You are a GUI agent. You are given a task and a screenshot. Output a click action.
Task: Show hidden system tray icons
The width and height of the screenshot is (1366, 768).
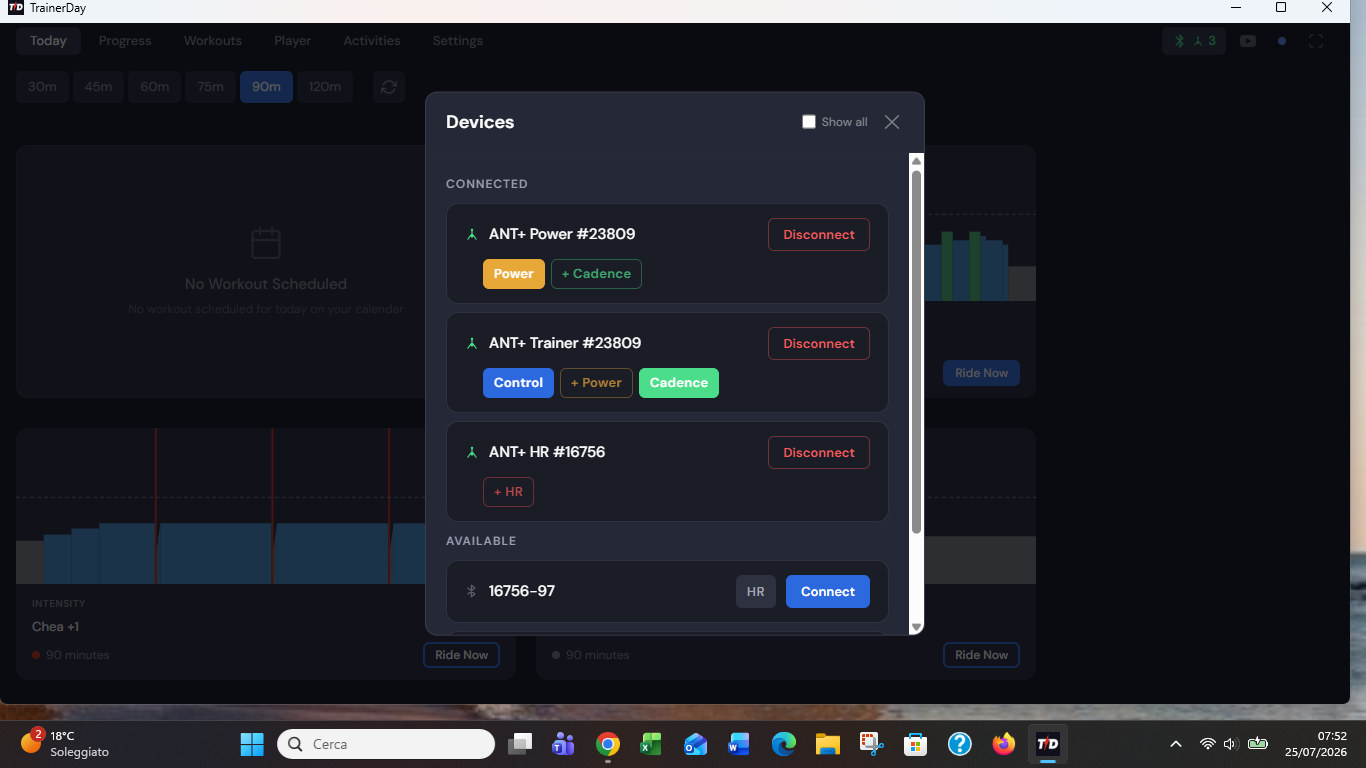pos(1176,744)
